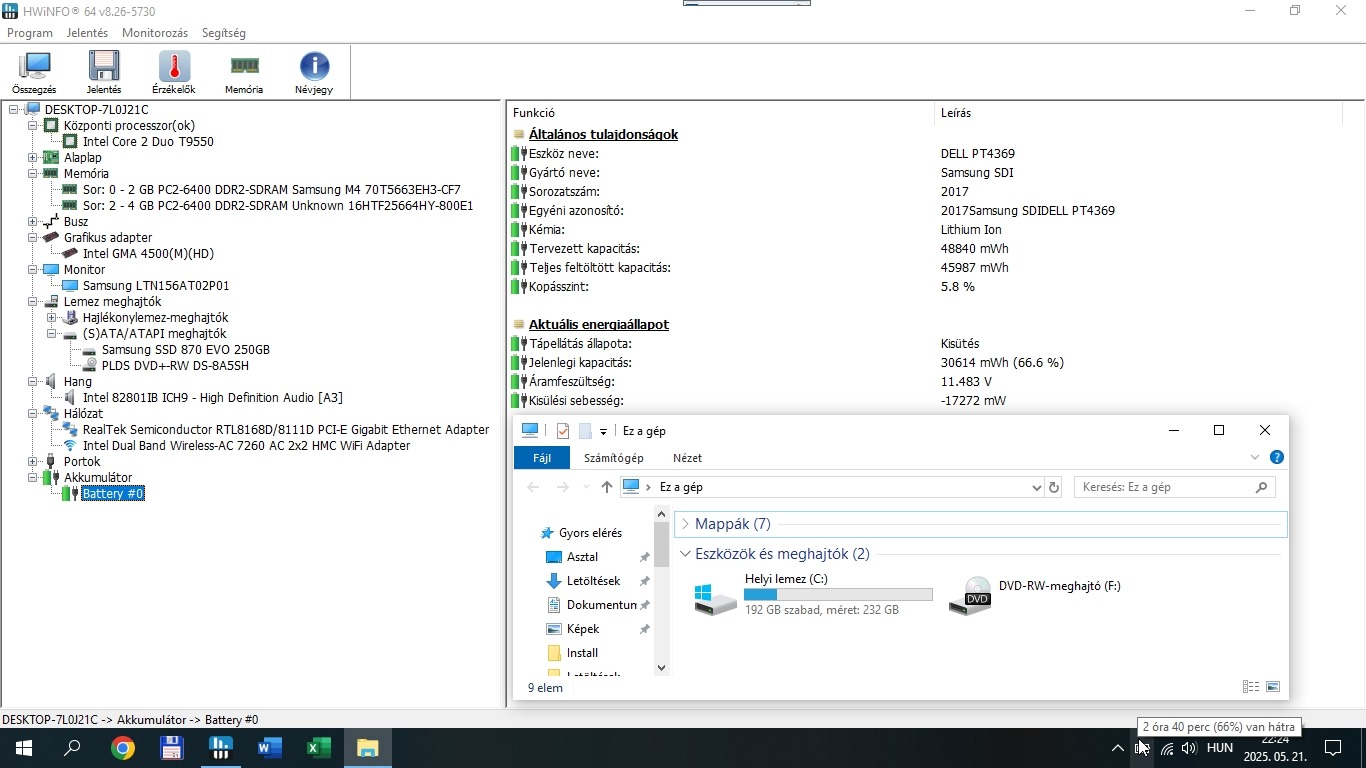This screenshot has width=1366, height=768.
Task: Select the Battery #0 tree item
Action: point(113,494)
